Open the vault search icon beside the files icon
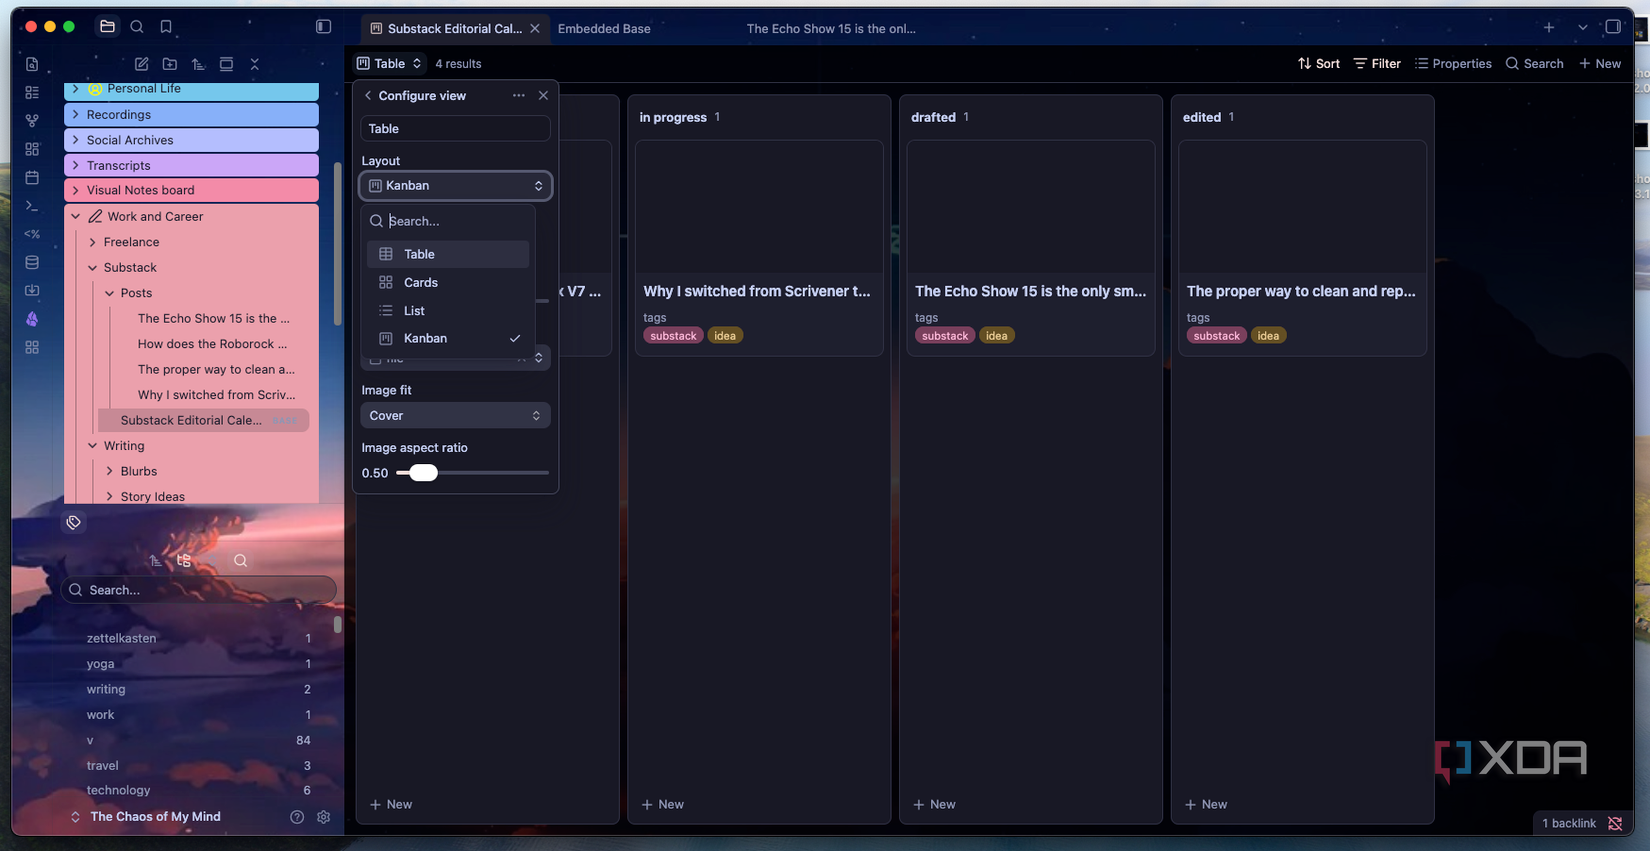1650x851 pixels. coord(137,27)
